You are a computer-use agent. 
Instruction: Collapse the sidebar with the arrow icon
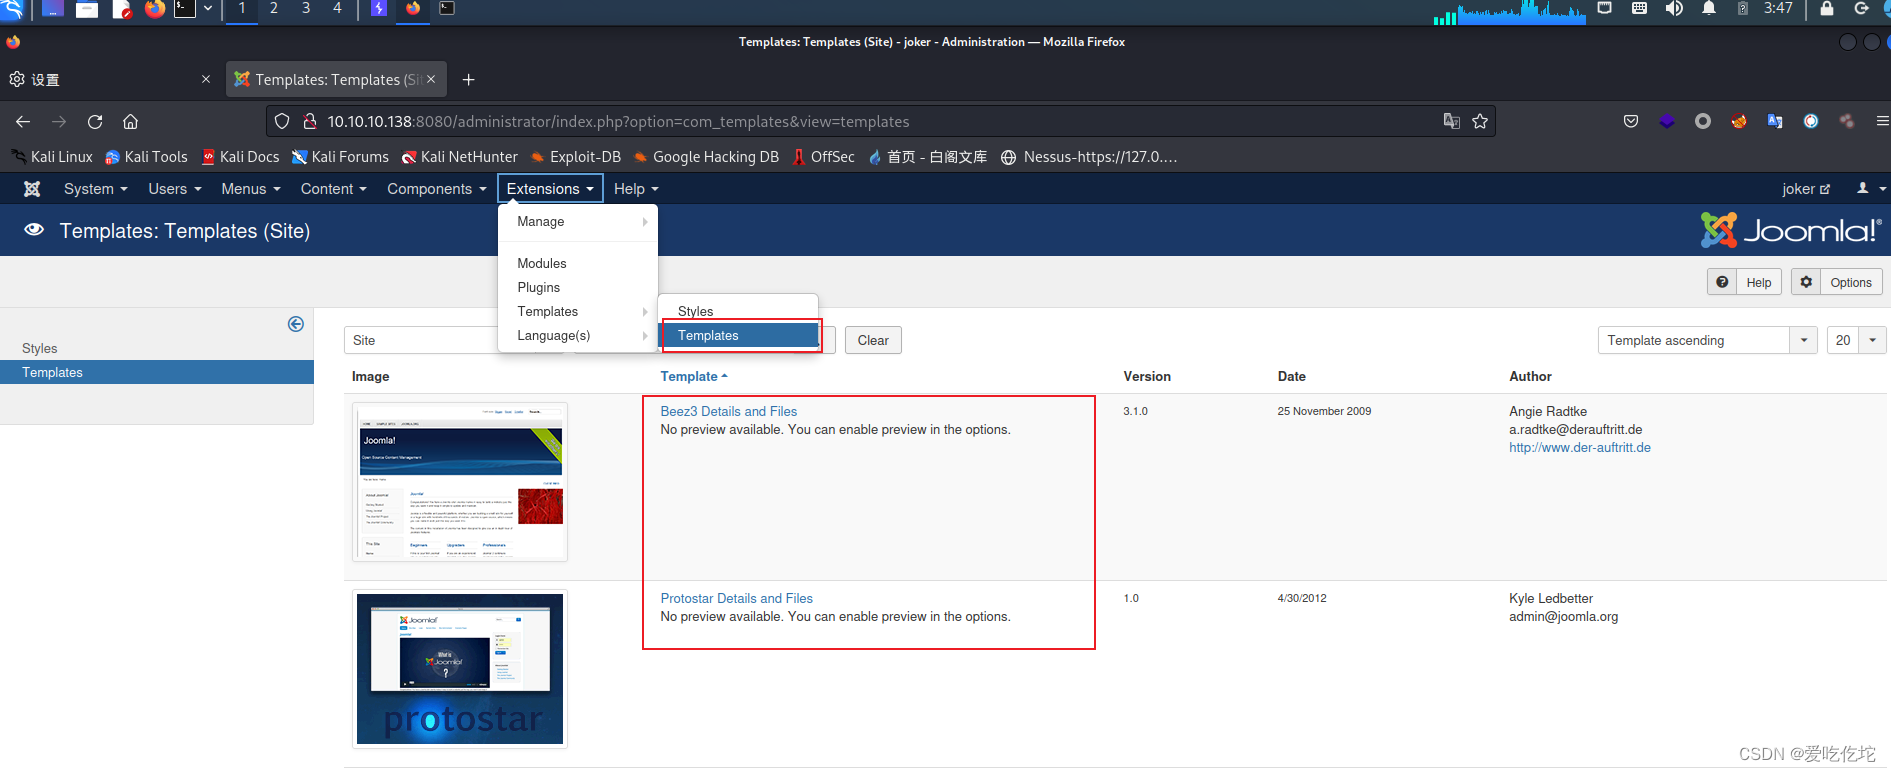tap(296, 324)
